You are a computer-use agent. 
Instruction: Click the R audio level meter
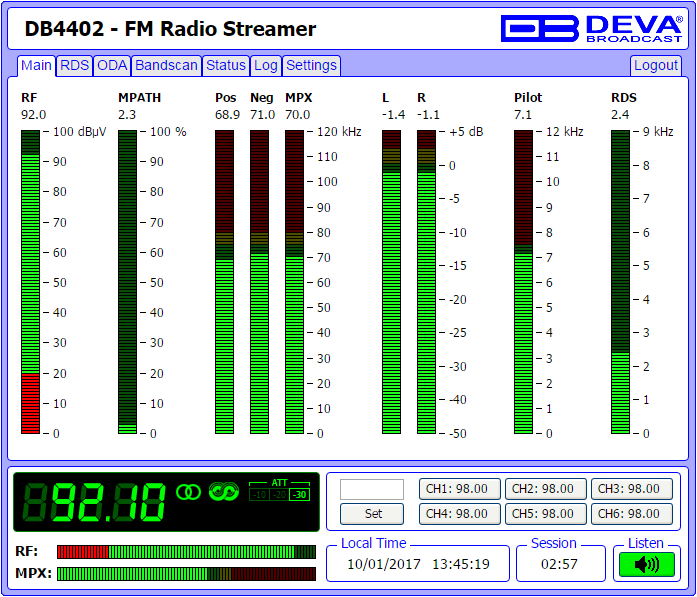(426, 282)
